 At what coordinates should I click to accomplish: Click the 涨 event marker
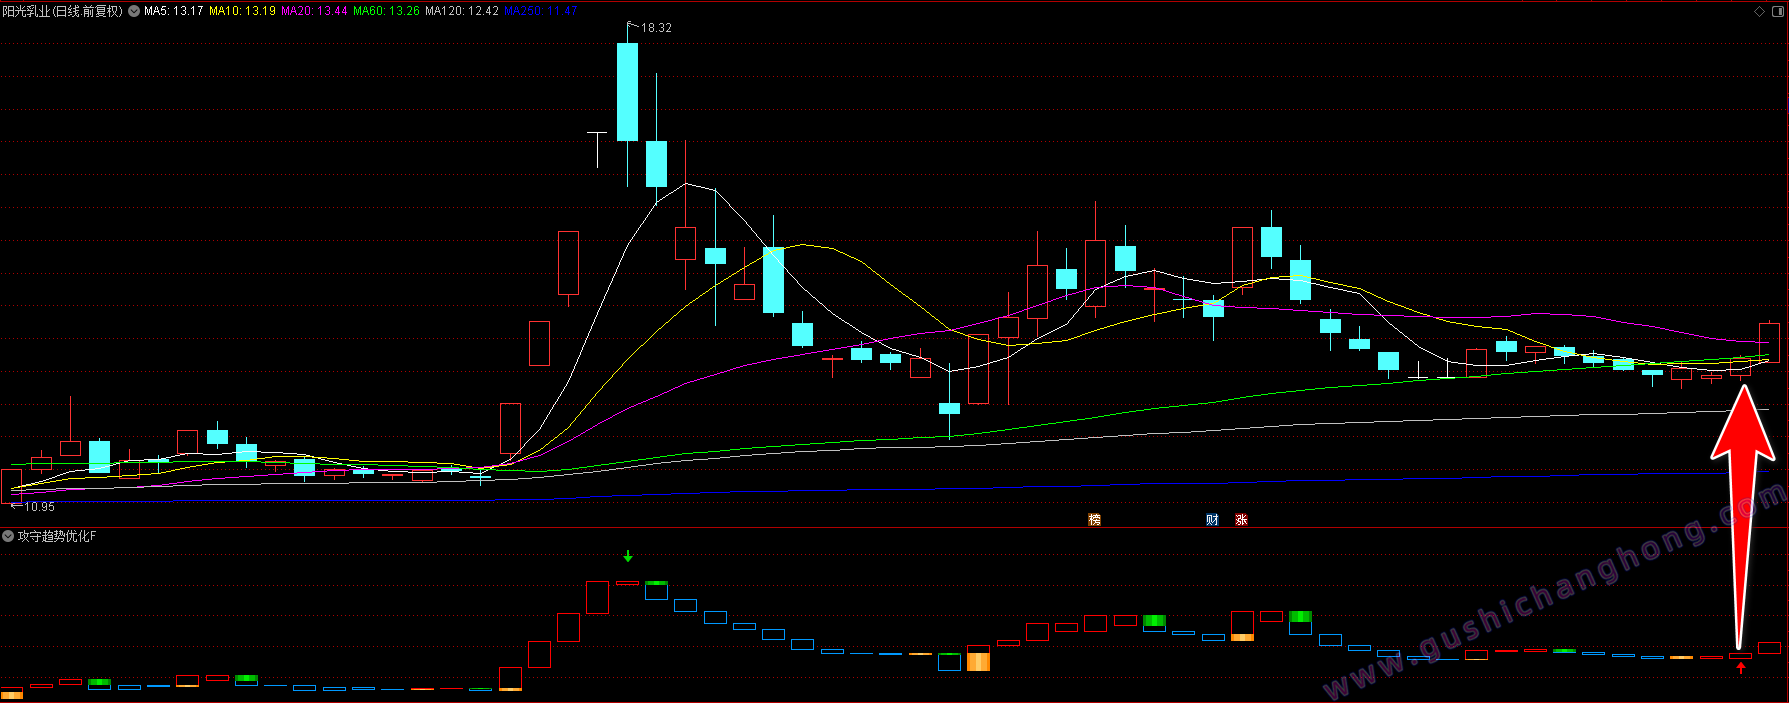[1241, 520]
